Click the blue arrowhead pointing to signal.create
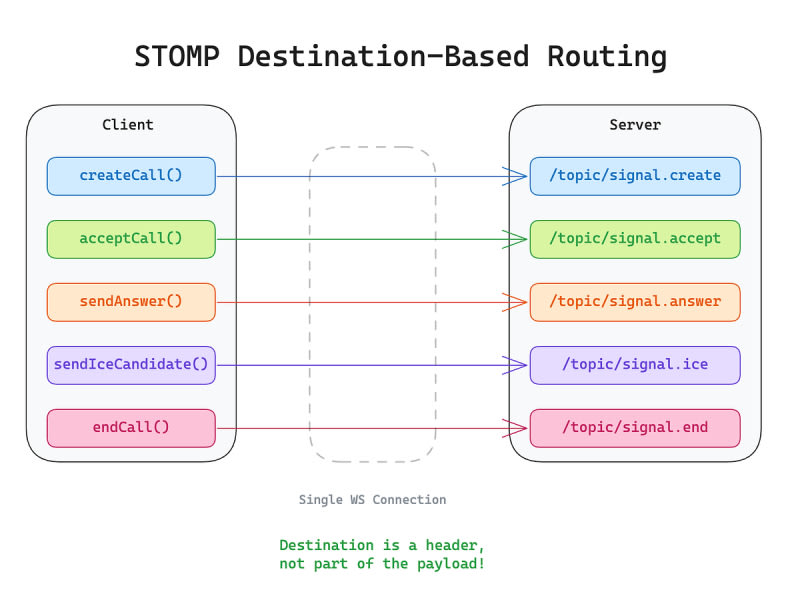 pos(516,176)
